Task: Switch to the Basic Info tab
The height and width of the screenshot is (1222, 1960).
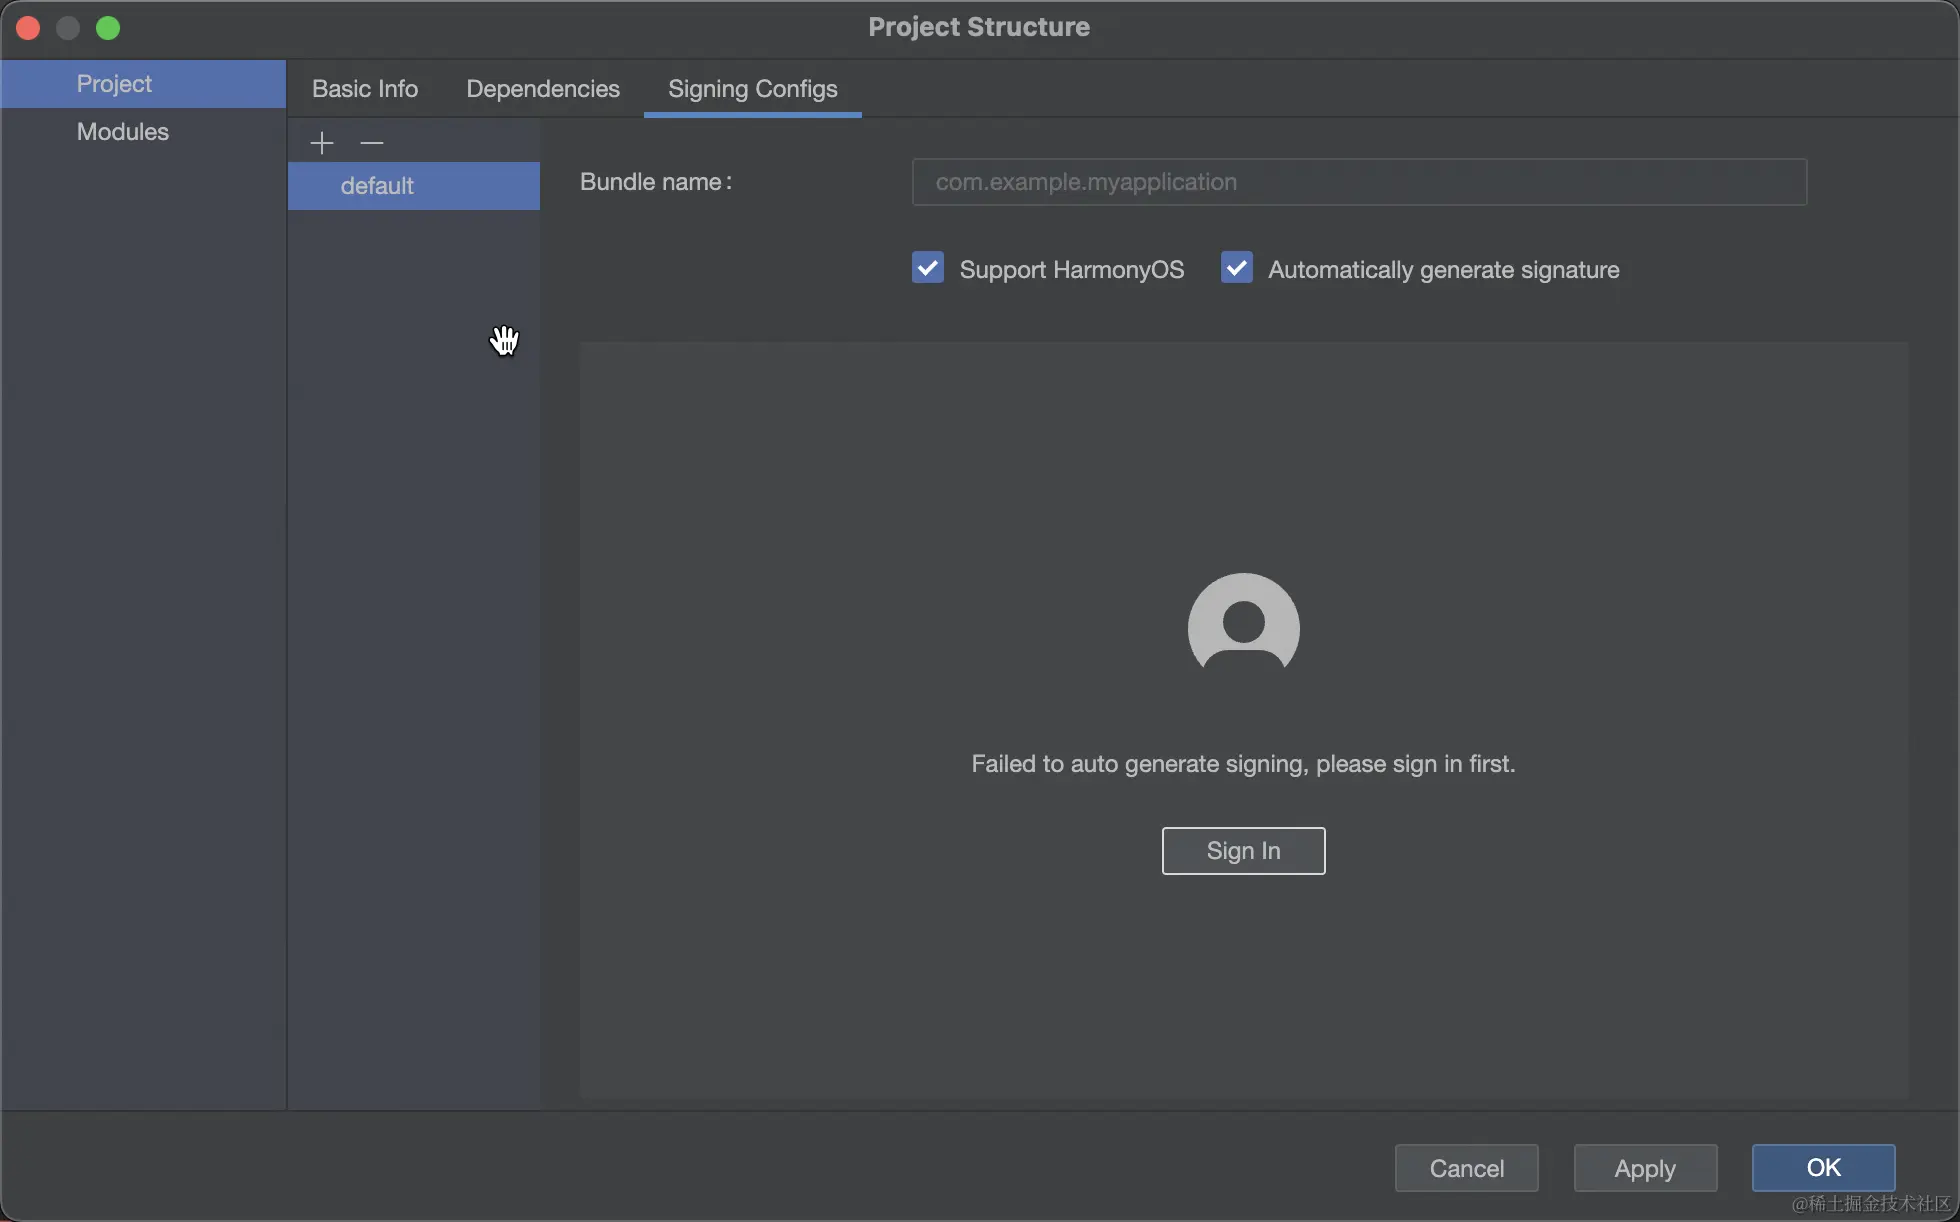Action: (x=365, y=89)
